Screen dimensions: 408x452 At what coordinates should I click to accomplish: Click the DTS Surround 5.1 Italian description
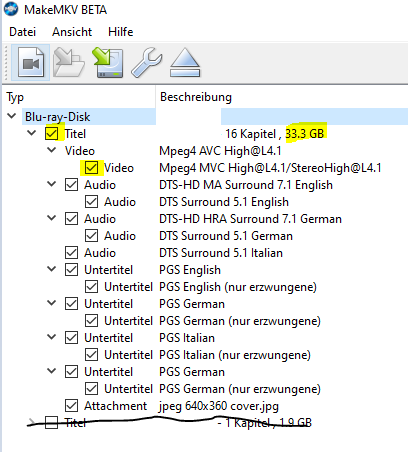point(221,253)
